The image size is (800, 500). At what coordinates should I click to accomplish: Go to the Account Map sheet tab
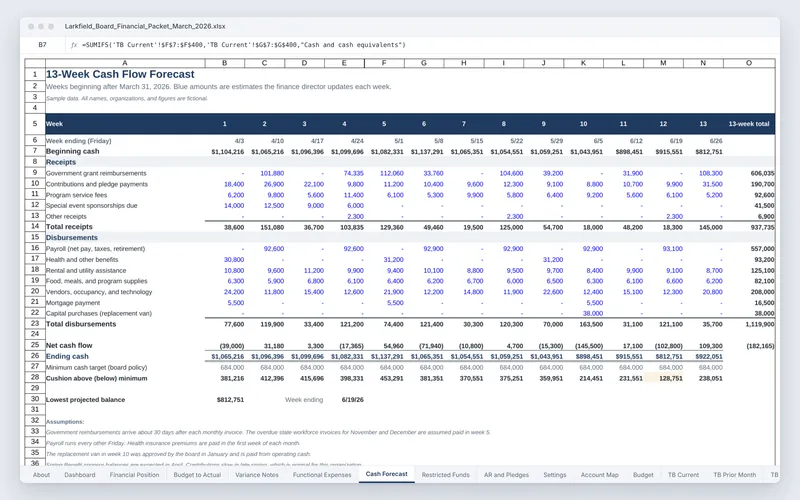[x=599, y=475]
